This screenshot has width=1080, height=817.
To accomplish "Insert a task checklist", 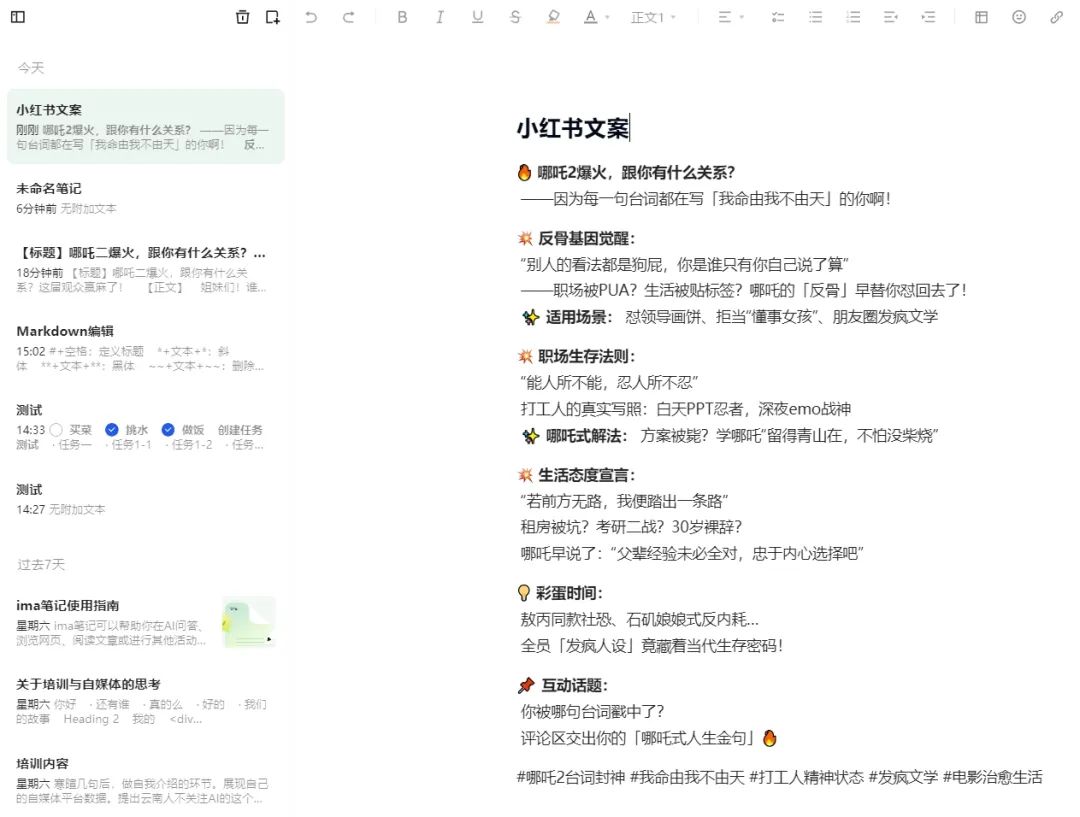I will pos(778,17).
